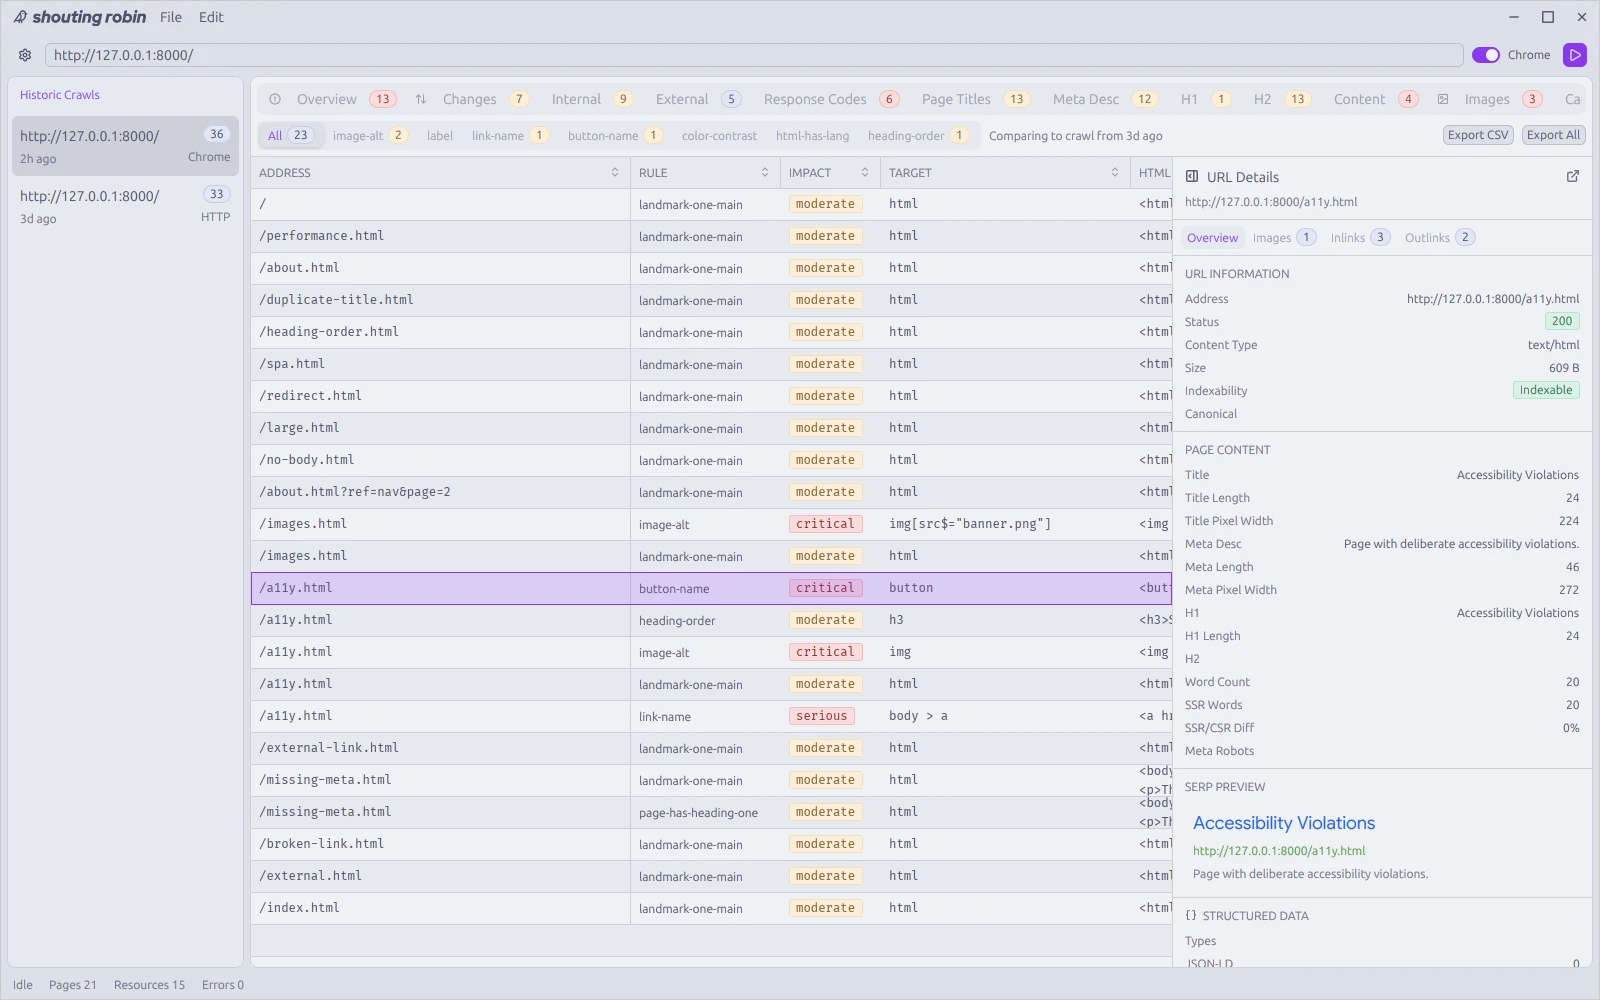This screenshot has height=1000, width=1600.
Task: Toggle the Chrome rendering switch
Action: click(1486, 55)
